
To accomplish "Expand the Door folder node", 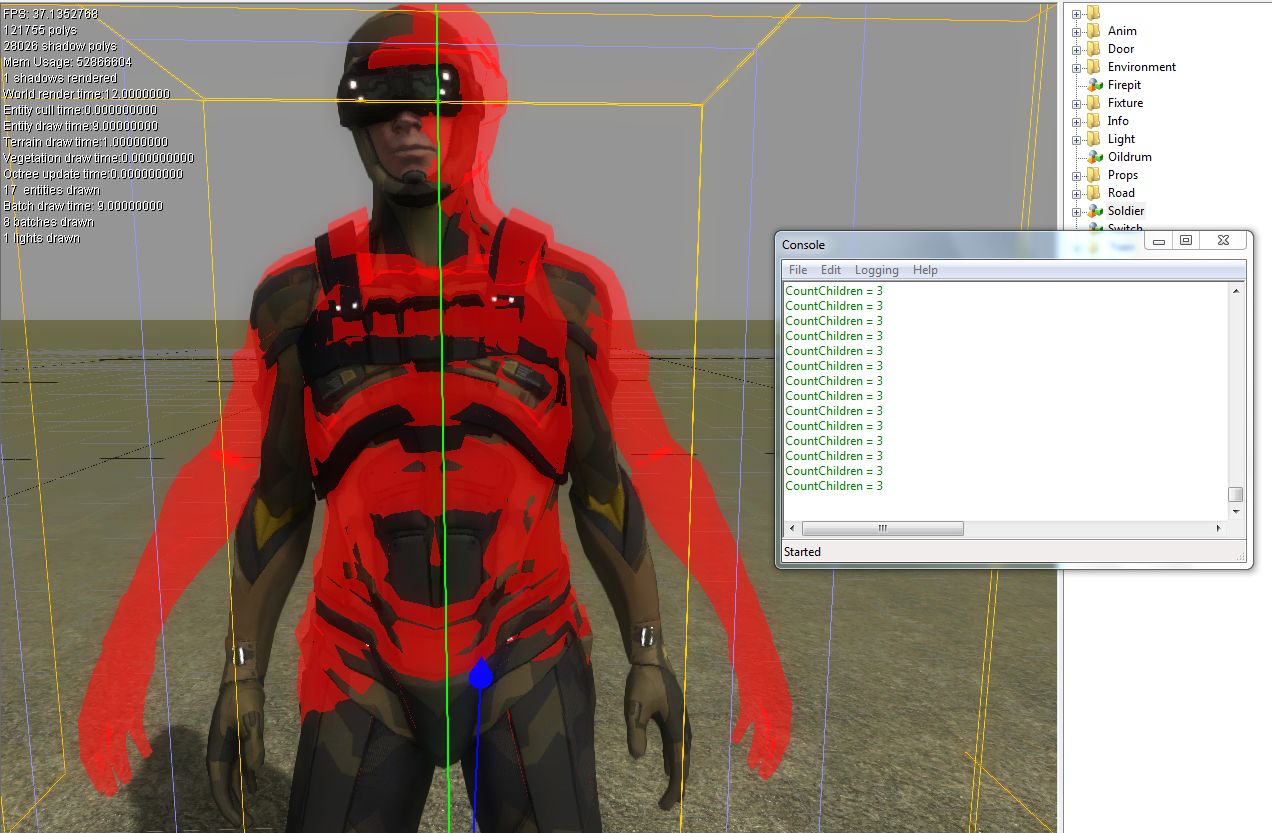I will pyautogui.click(x=1077, y=49).
